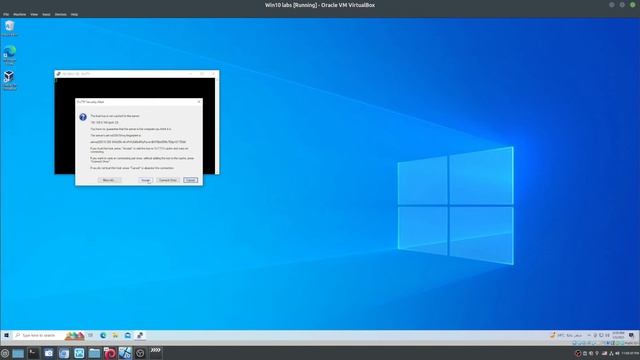Click the host panel clock

pos(630,353)
